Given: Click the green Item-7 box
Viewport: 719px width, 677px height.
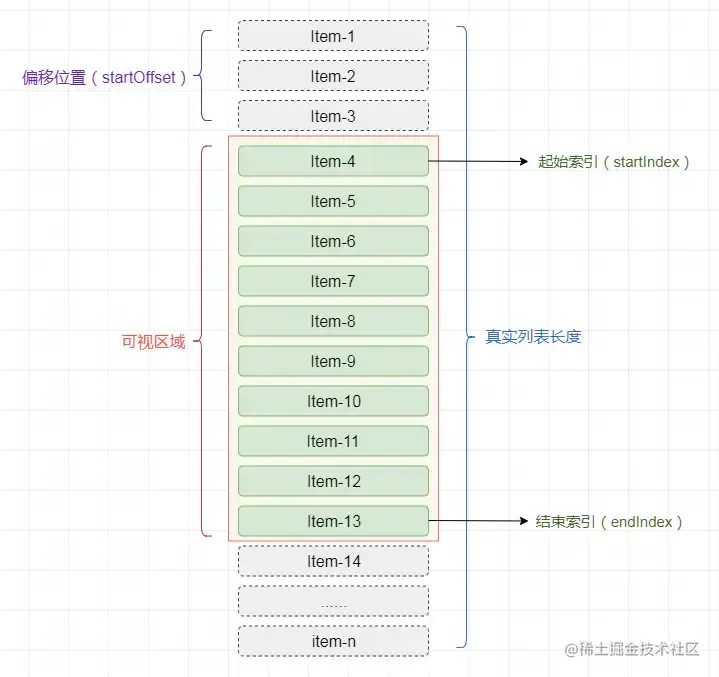Looking at the screenshot, I should point(333,281).
